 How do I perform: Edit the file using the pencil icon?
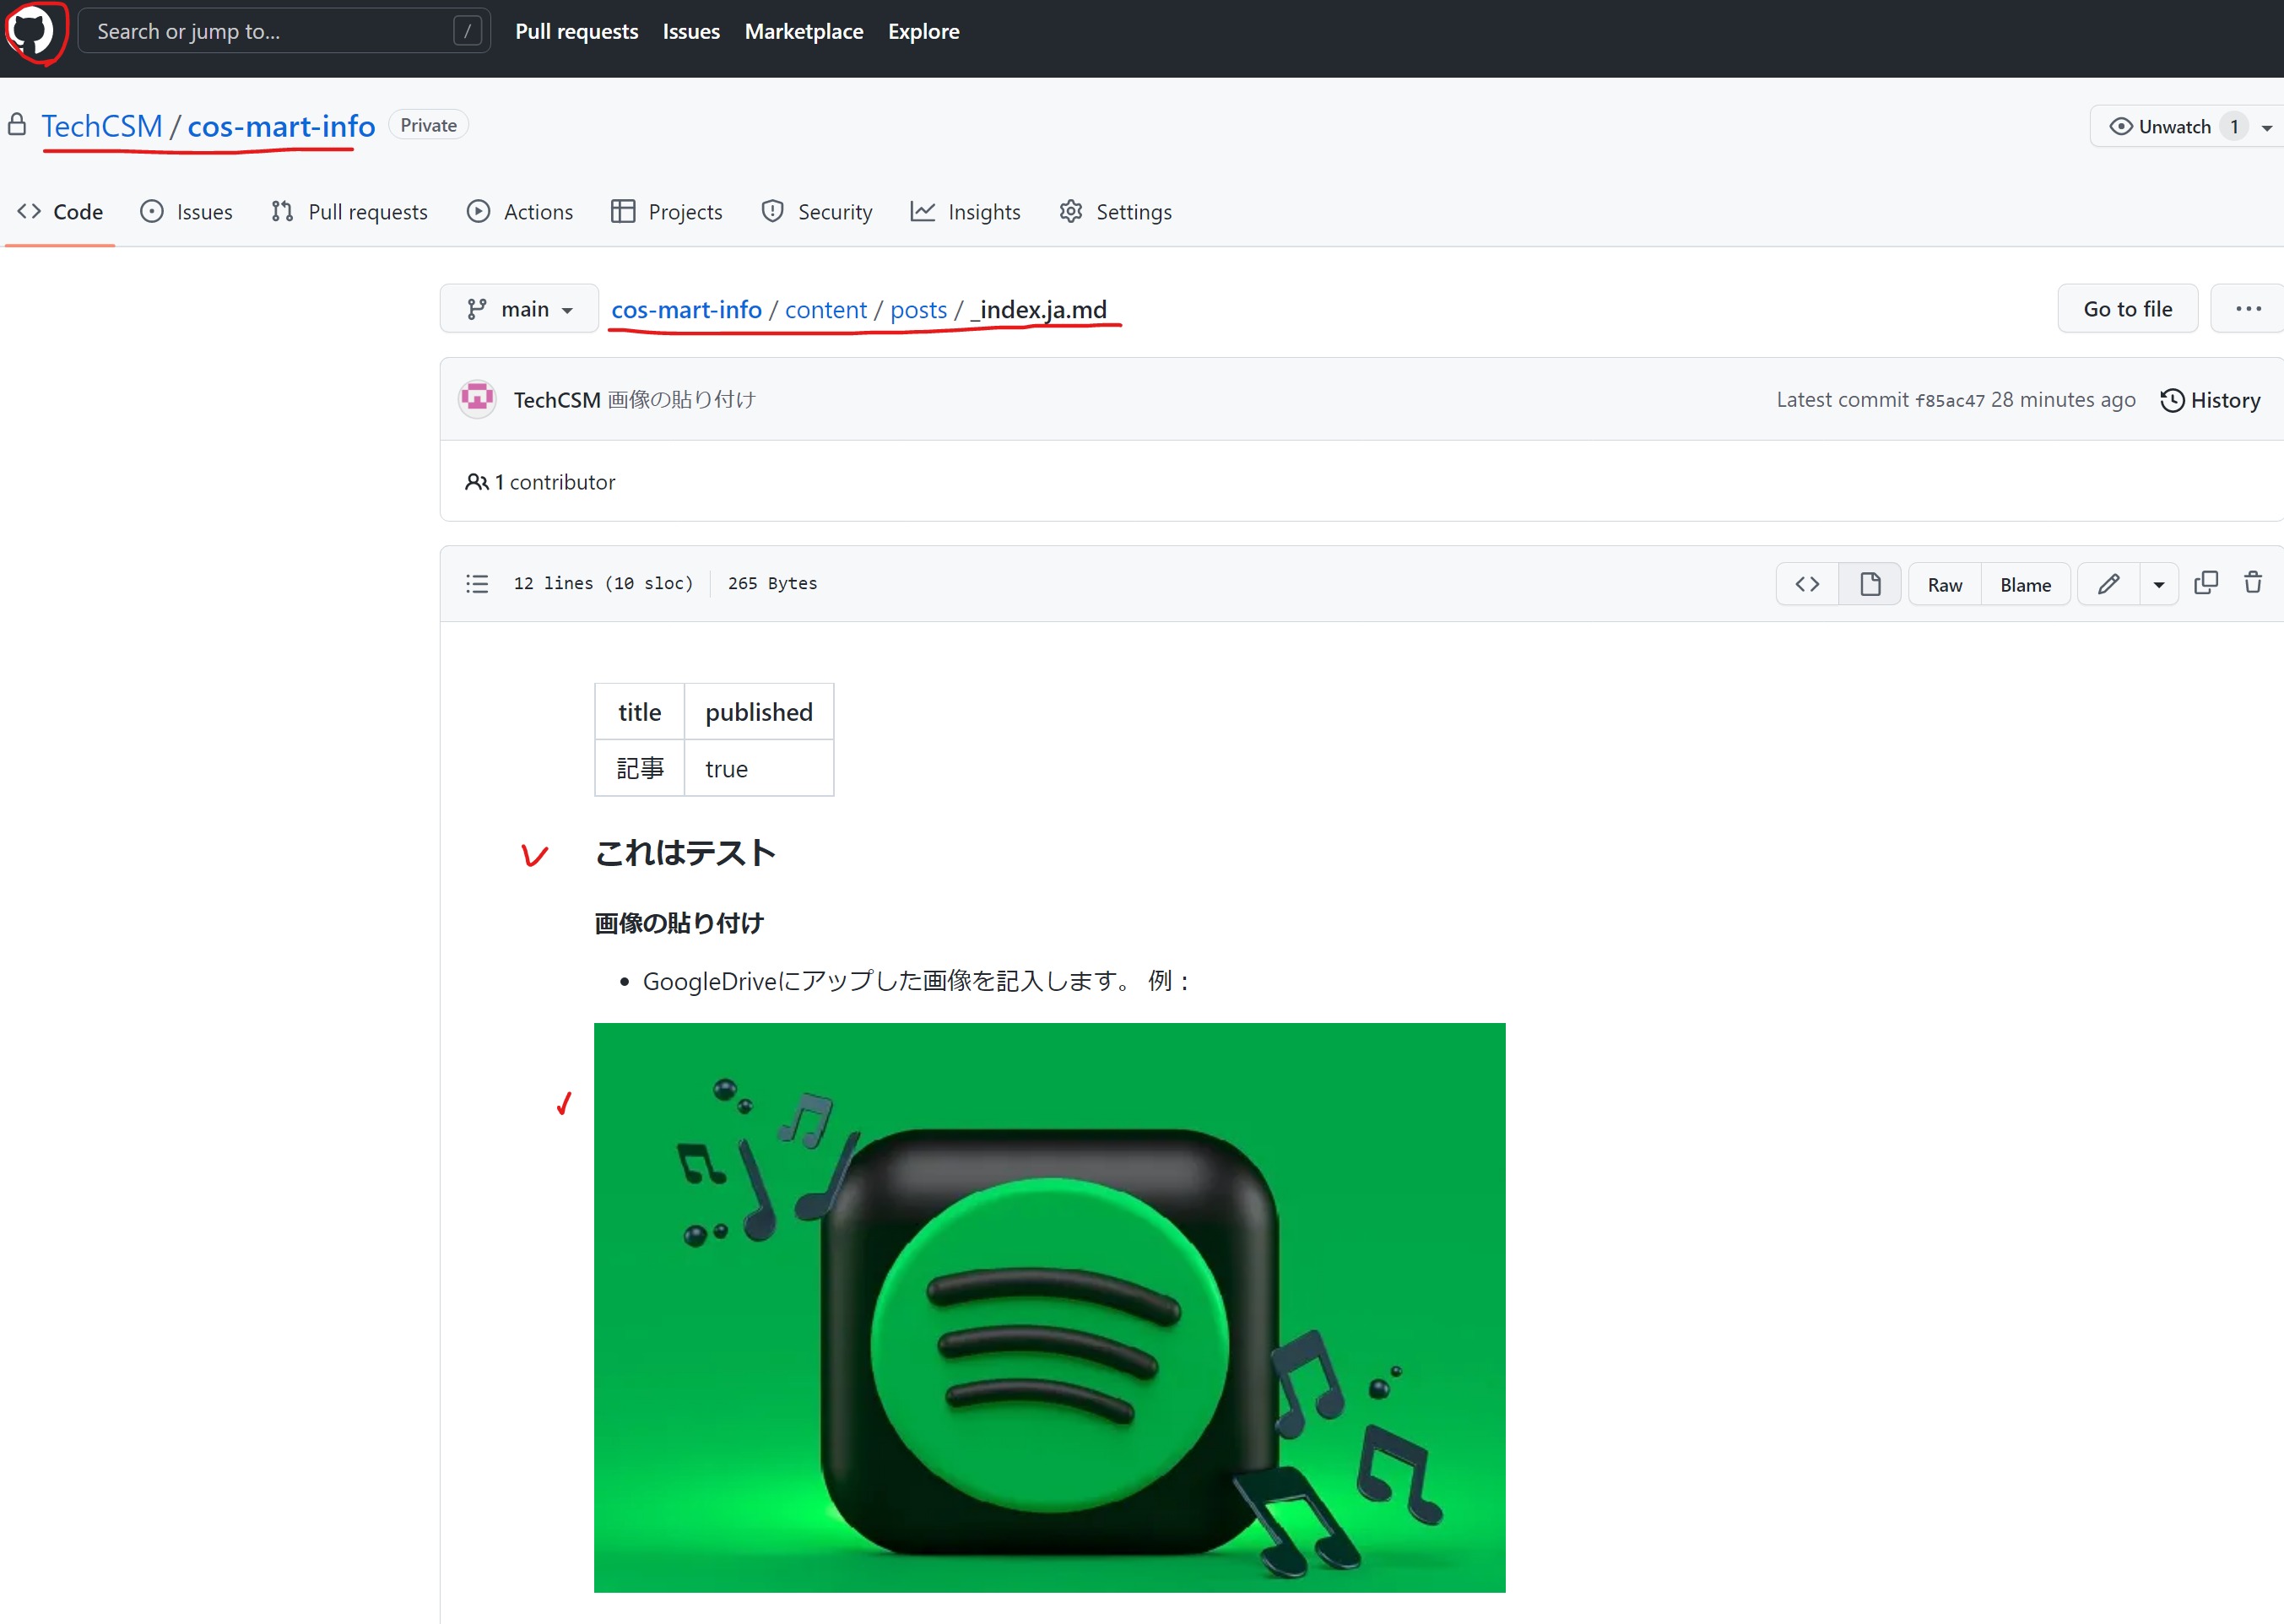click(2108, 584)
